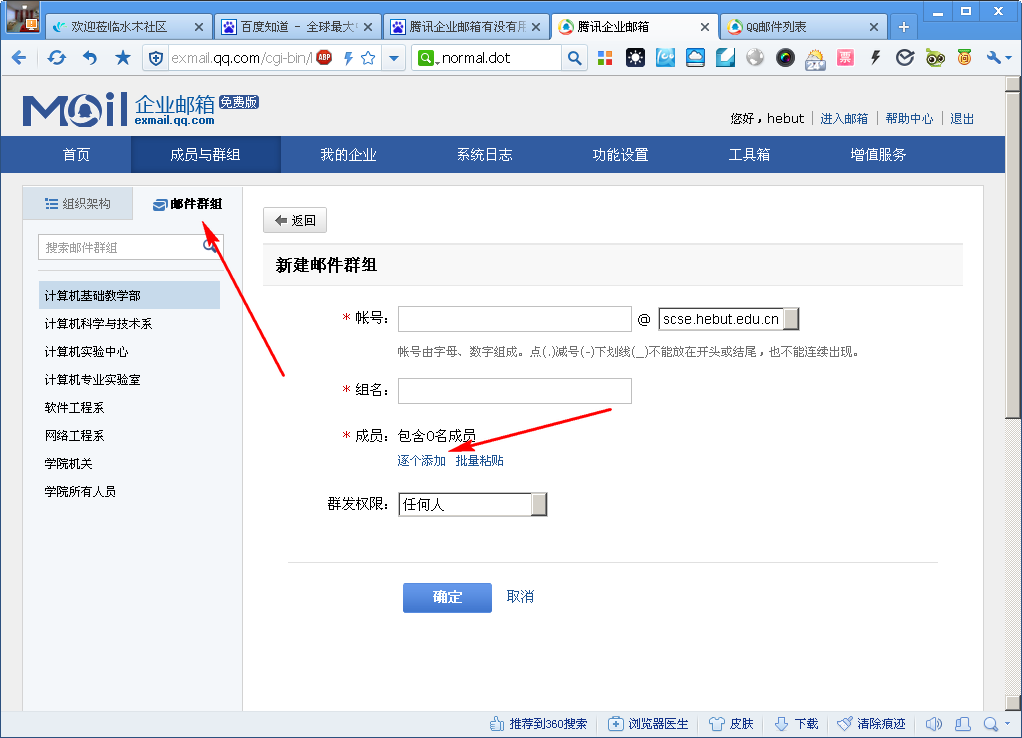
Task: Click the 确定 confirm button
Action: [x=447, y=597]
